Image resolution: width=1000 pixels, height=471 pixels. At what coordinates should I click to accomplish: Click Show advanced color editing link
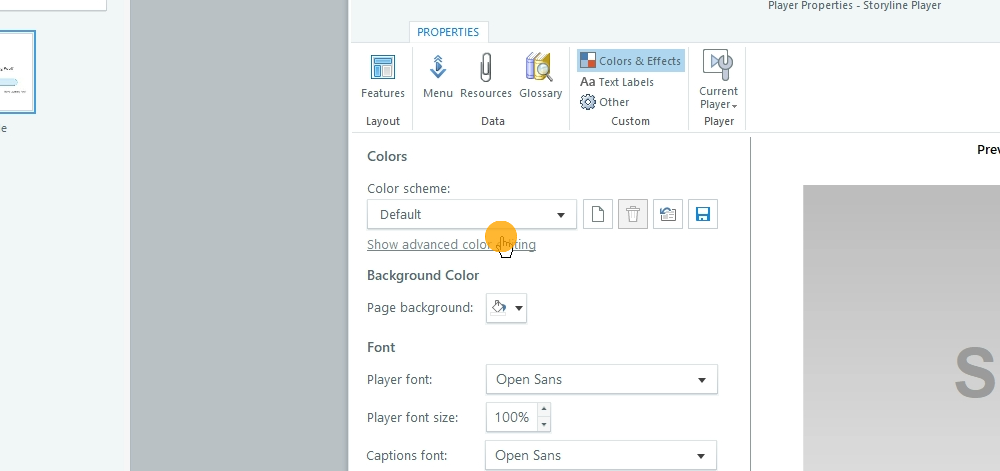451,245
